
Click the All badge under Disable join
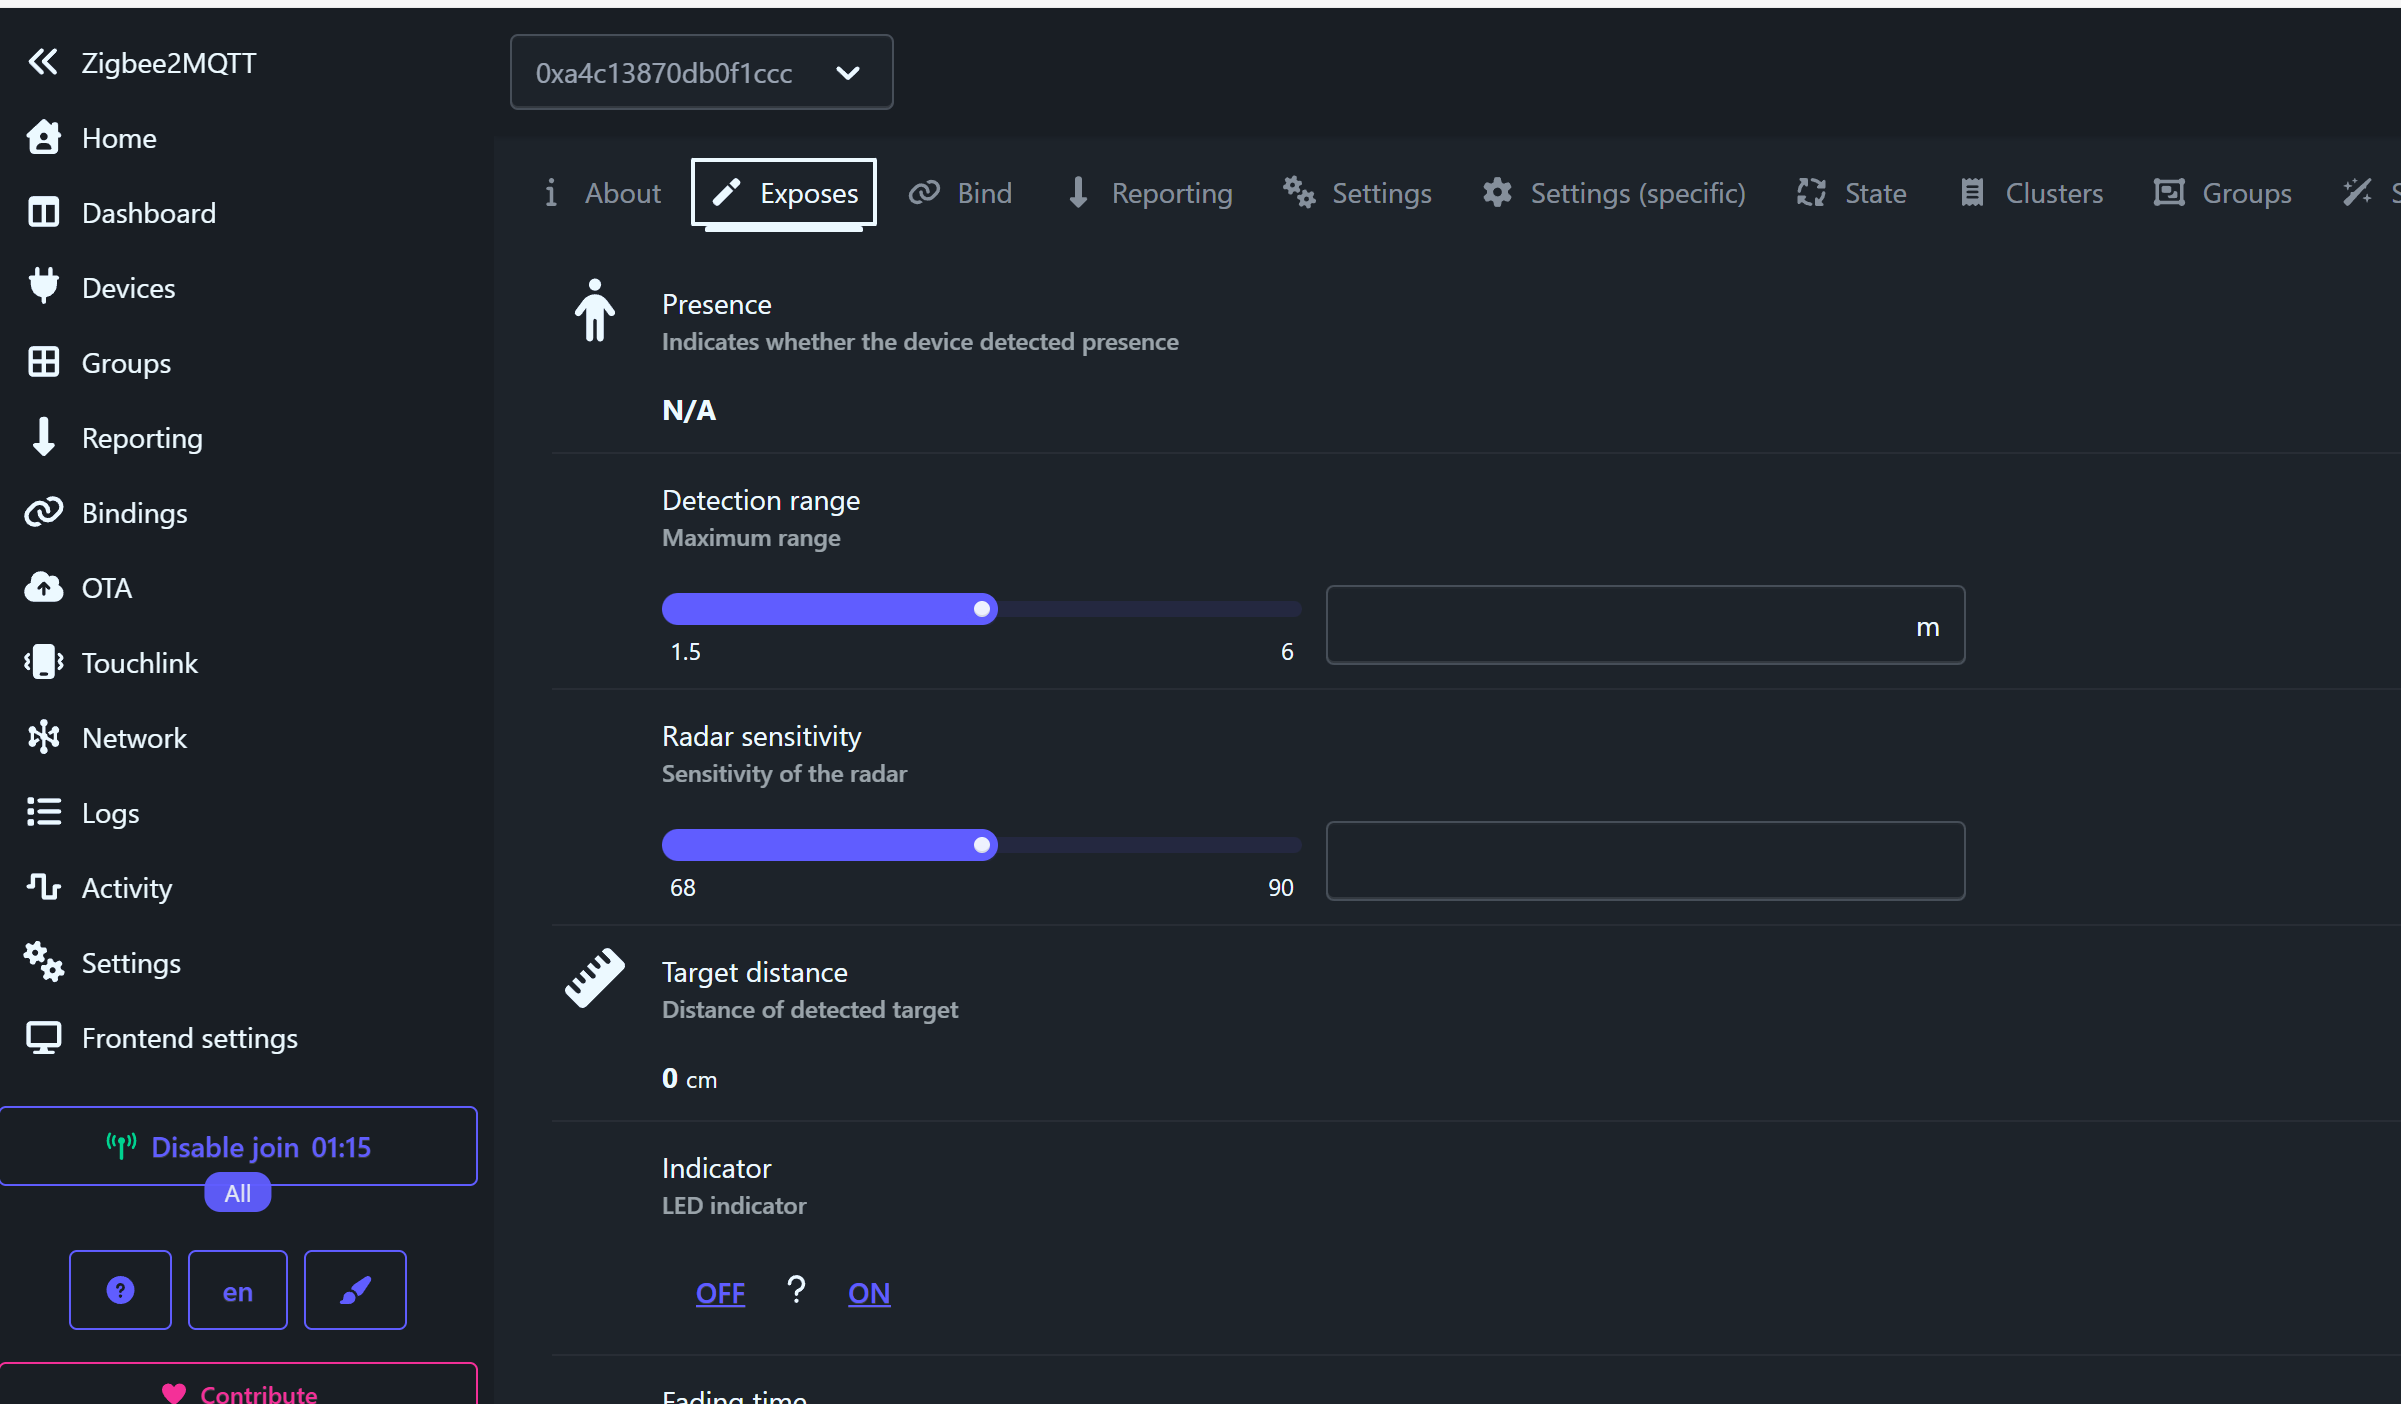click(x=237, y=1193)
